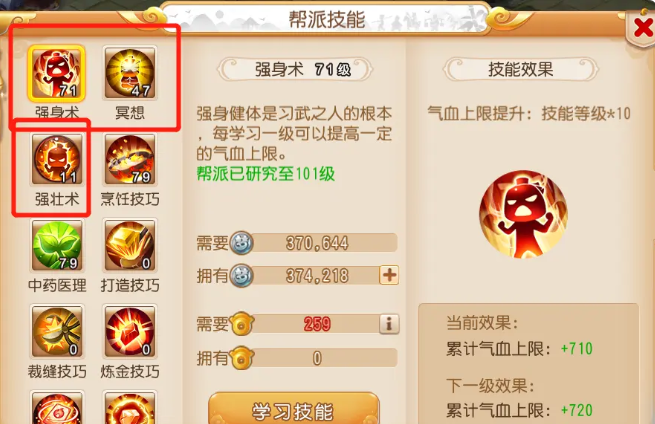The width and height of the screenshot is (655, 424).
Task: Click the plus button beside 374,218
Action: coord(389,275)
